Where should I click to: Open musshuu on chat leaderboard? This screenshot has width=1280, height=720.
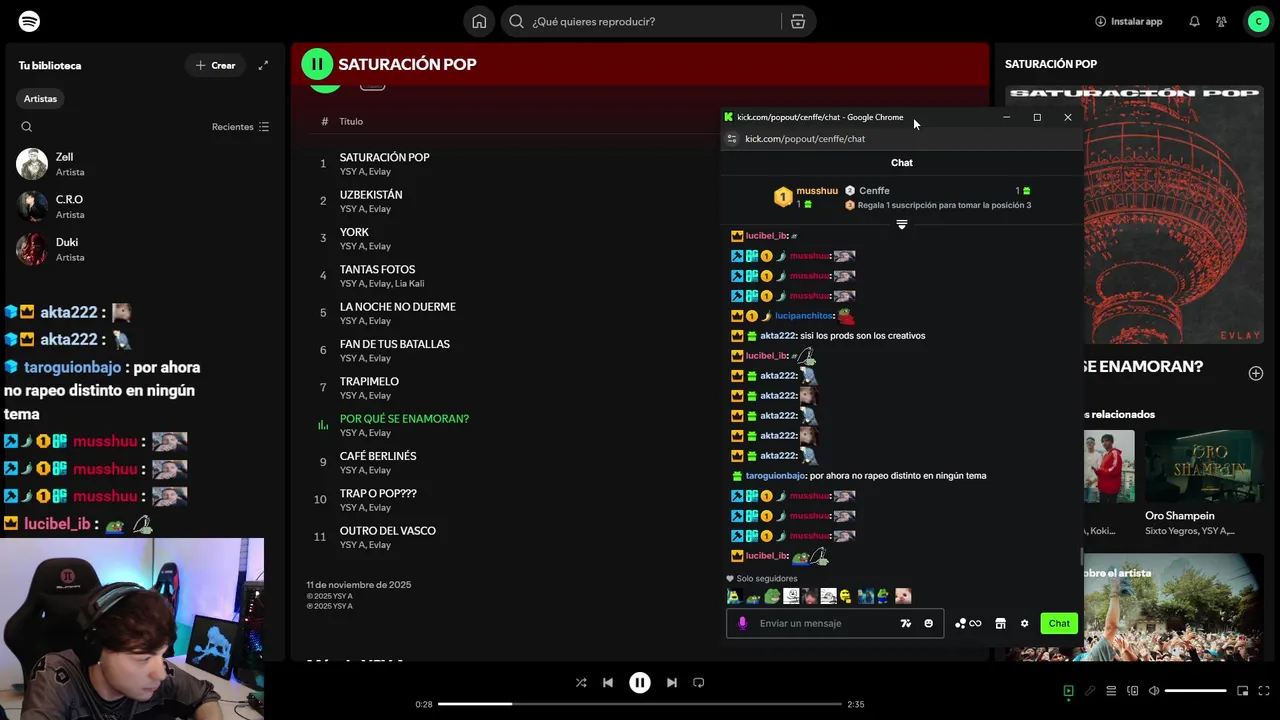point(817,191)
